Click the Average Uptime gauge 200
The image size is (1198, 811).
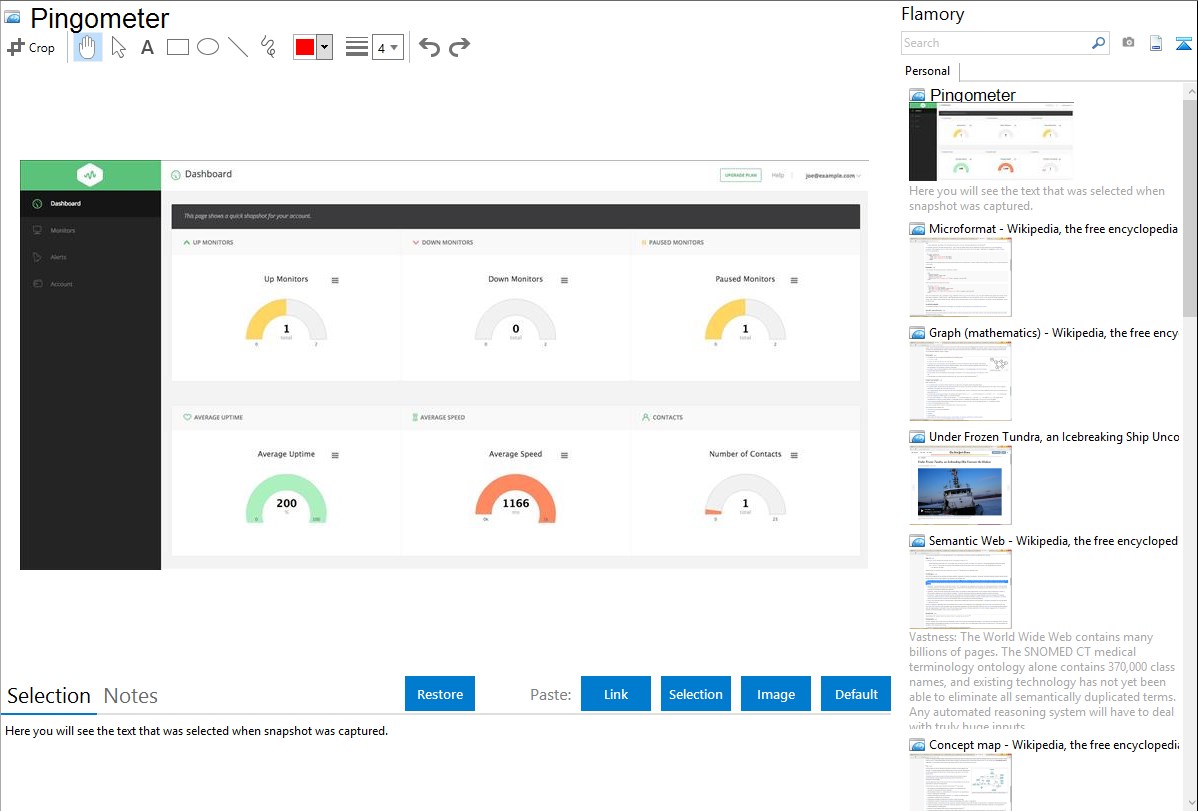(x=287, y=498)
